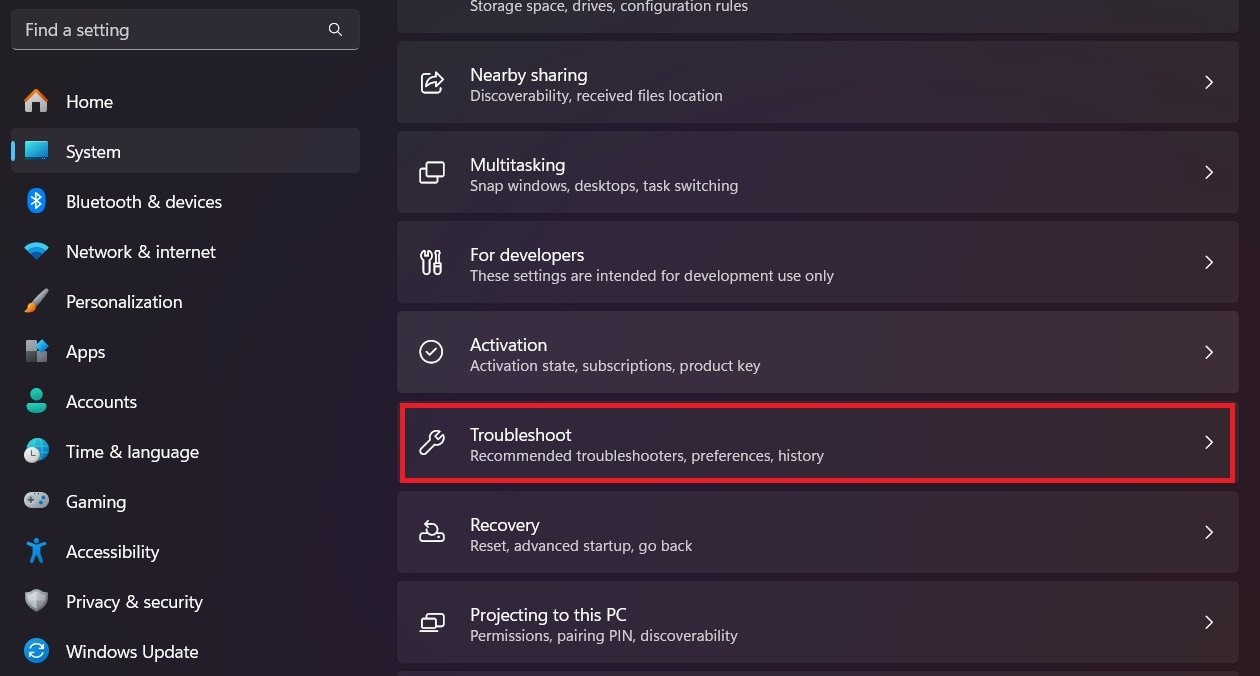Click the Troubleshoot title text
1260x676 pixels.
pos(521,434)
